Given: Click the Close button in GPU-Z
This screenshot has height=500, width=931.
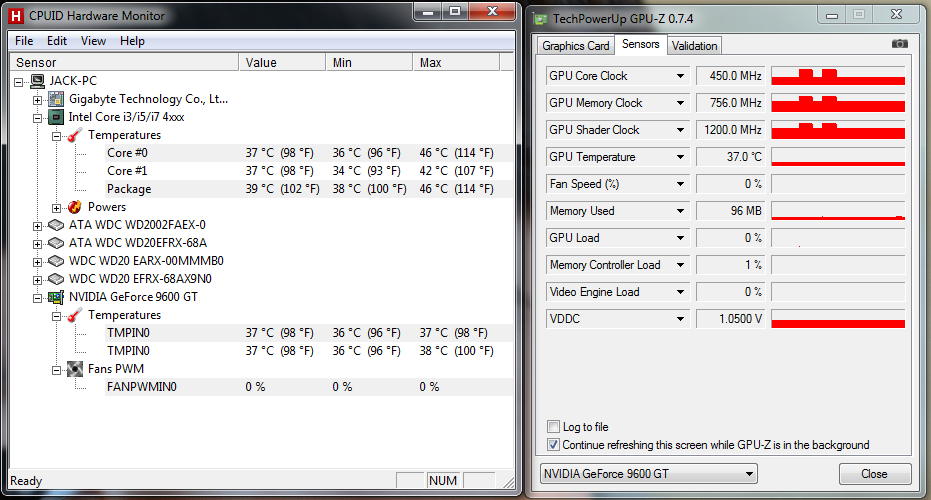Looking at the screenshot, I should [x=875, y=474].
